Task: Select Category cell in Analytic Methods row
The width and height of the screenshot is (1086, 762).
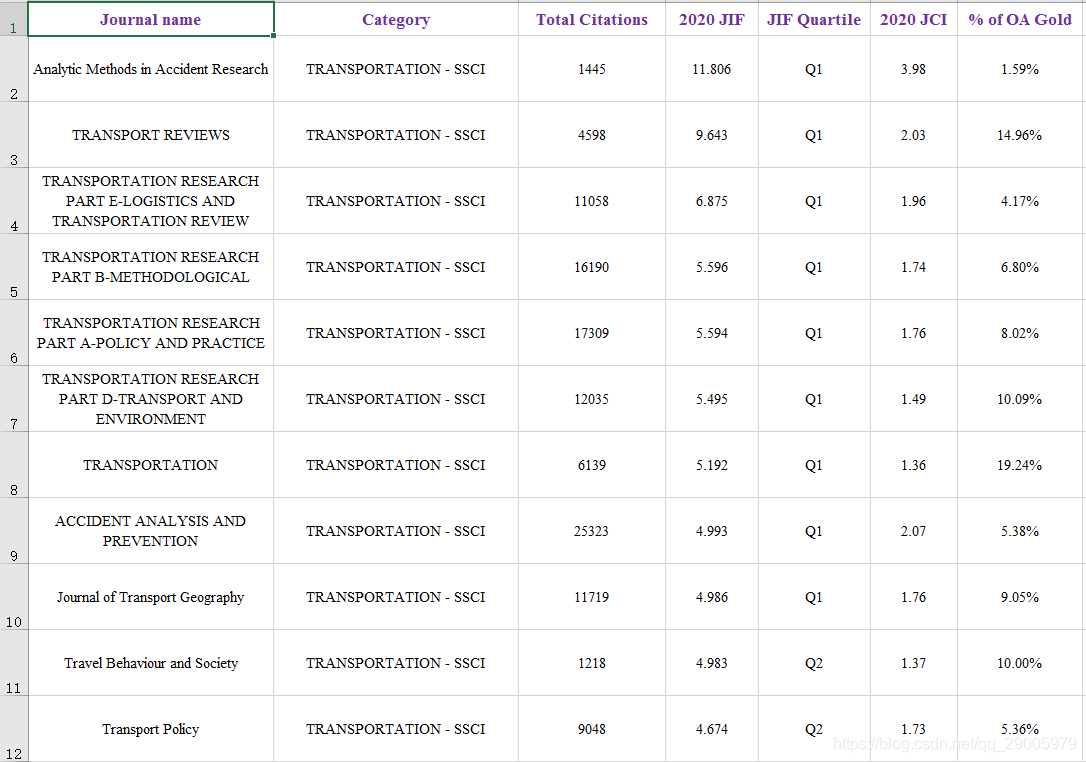Action: (x=395, y=69)
